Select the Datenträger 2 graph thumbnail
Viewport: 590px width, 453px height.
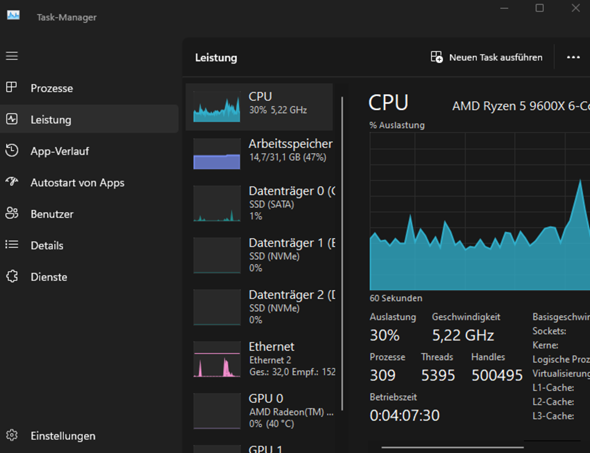217,307
